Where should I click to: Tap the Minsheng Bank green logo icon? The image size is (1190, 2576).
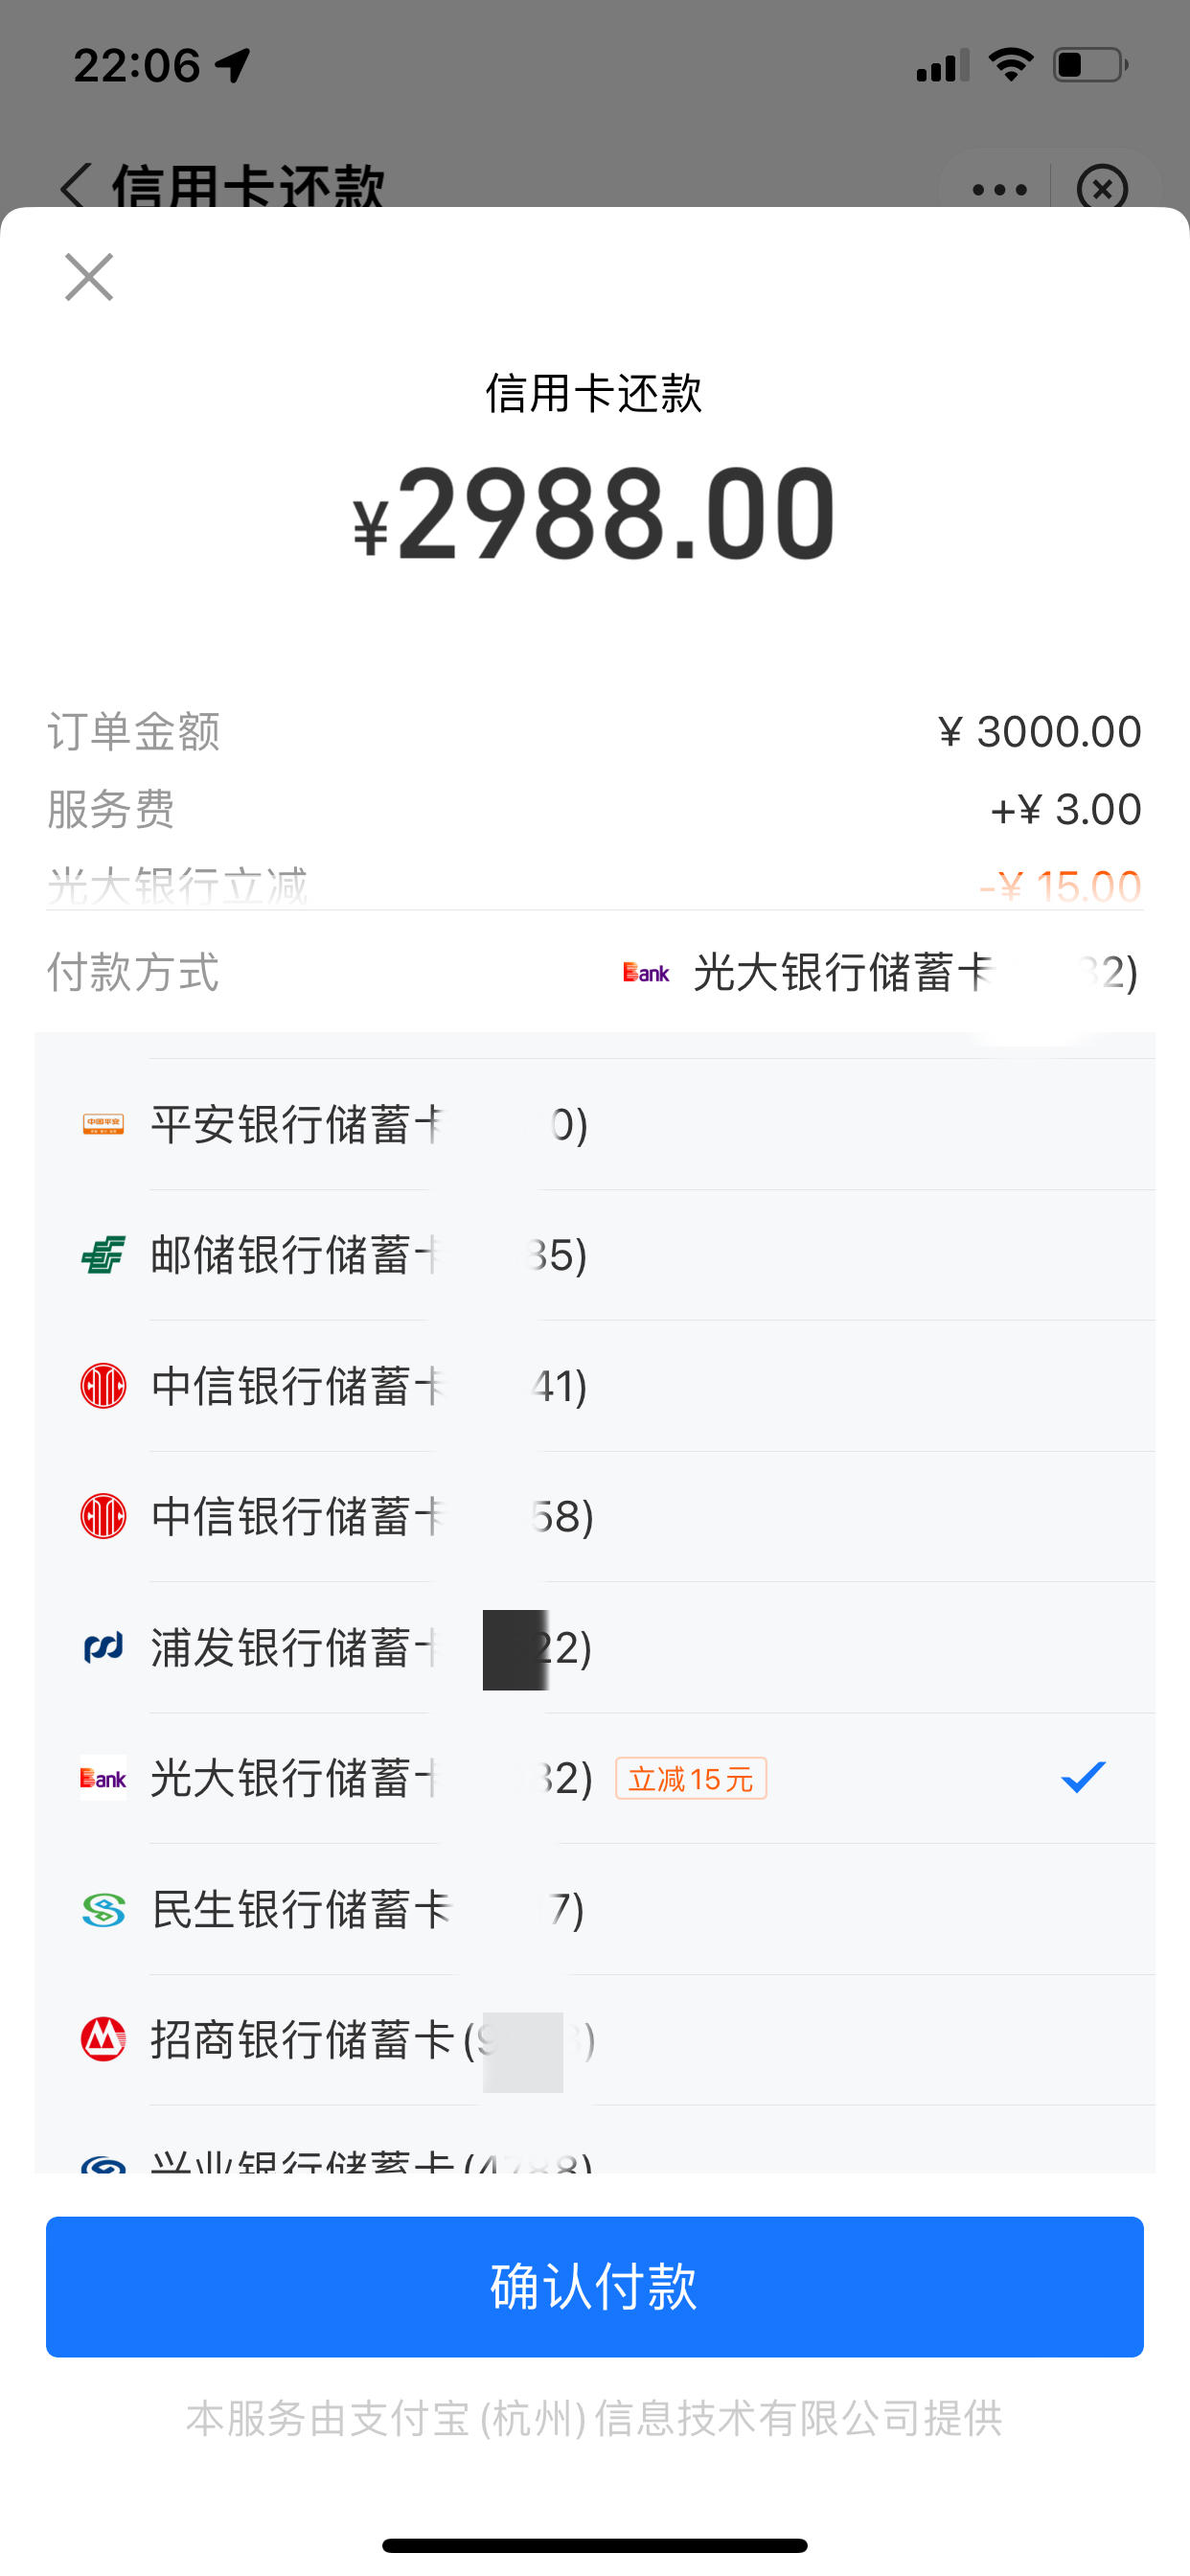point(103,1909)
